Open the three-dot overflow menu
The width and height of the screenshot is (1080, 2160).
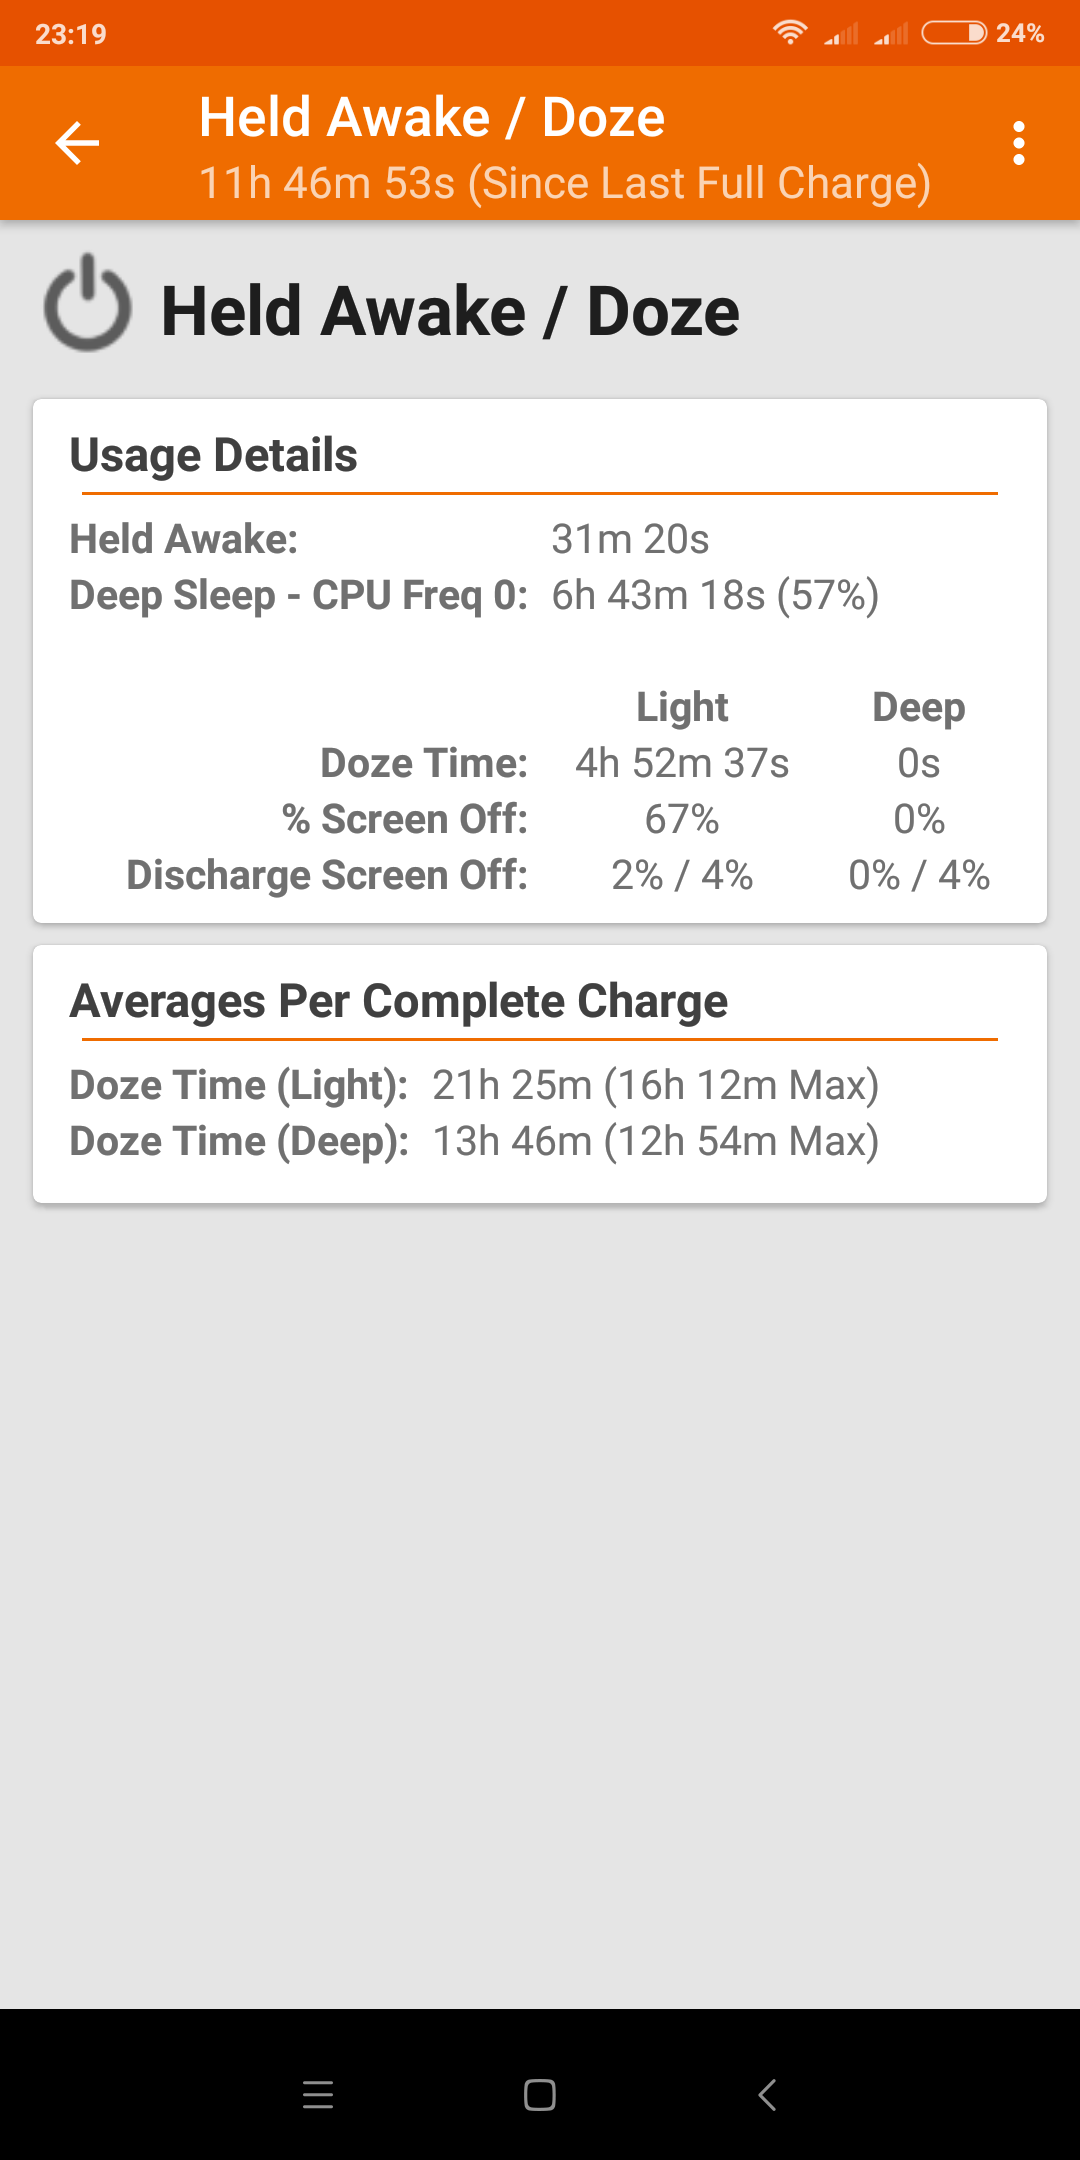click(x=1018, y=143)
